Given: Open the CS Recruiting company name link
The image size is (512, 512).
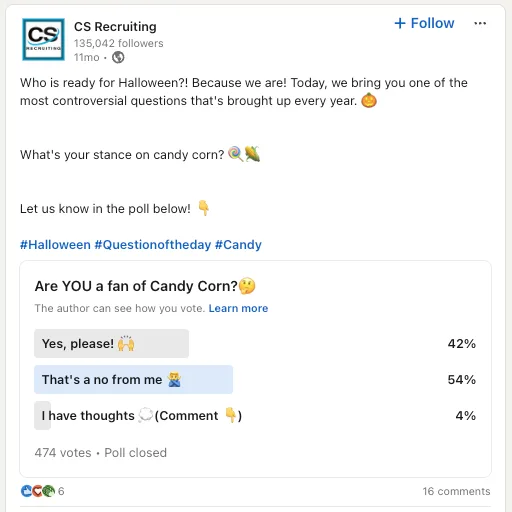Looking at the screenshot, I should (x=115, y=27).
